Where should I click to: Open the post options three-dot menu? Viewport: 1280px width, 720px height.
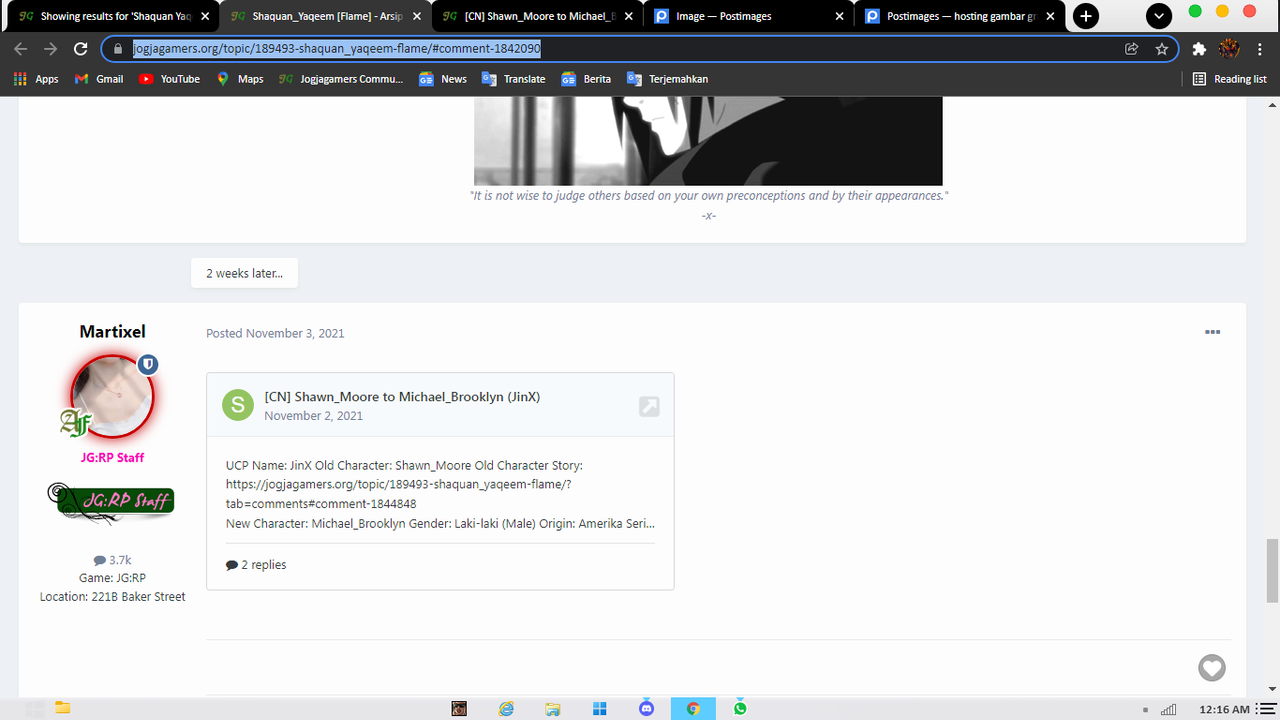1213,332
